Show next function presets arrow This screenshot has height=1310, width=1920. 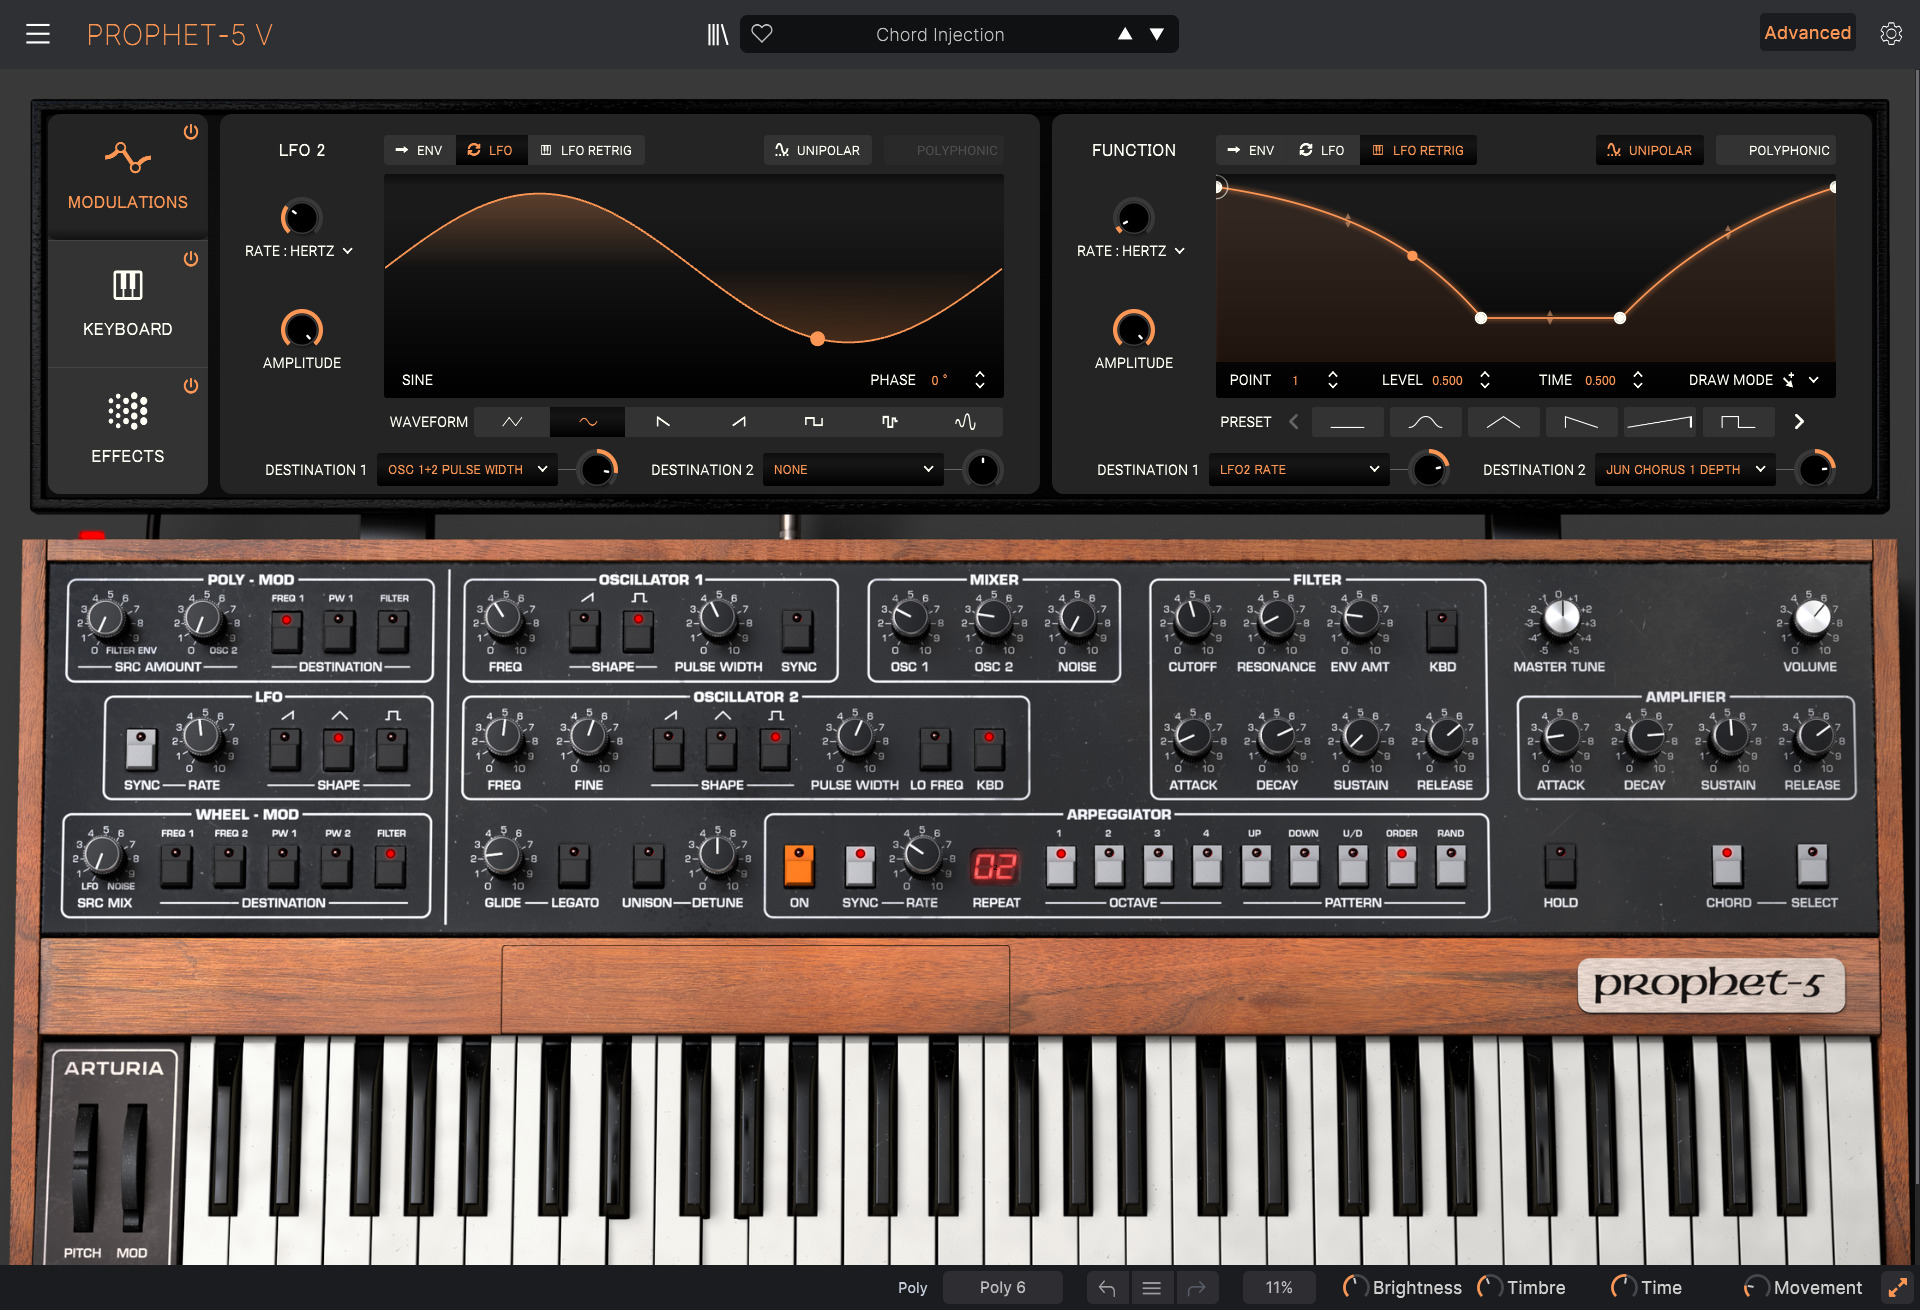click(x=1799, y=422)
